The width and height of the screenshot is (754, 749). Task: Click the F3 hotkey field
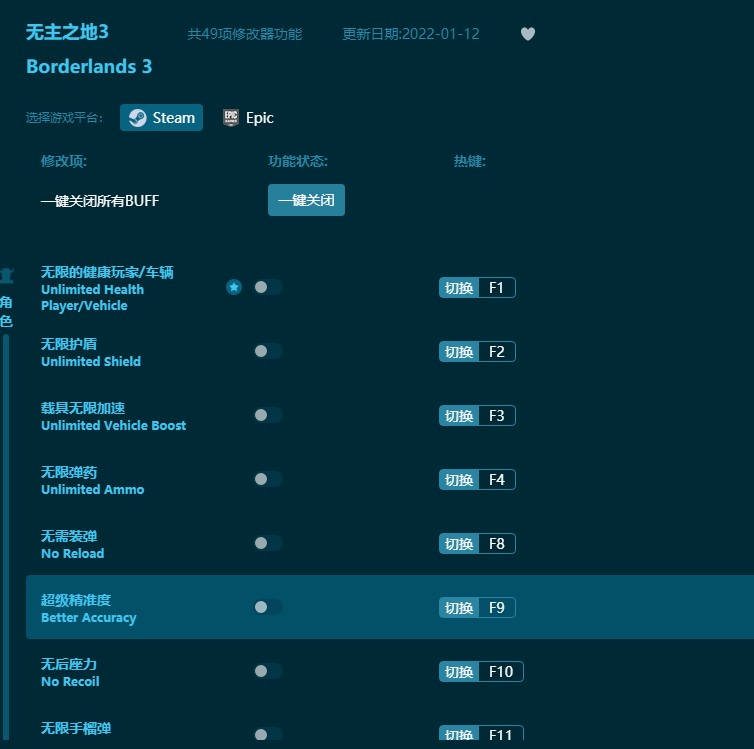coord(497,415)
